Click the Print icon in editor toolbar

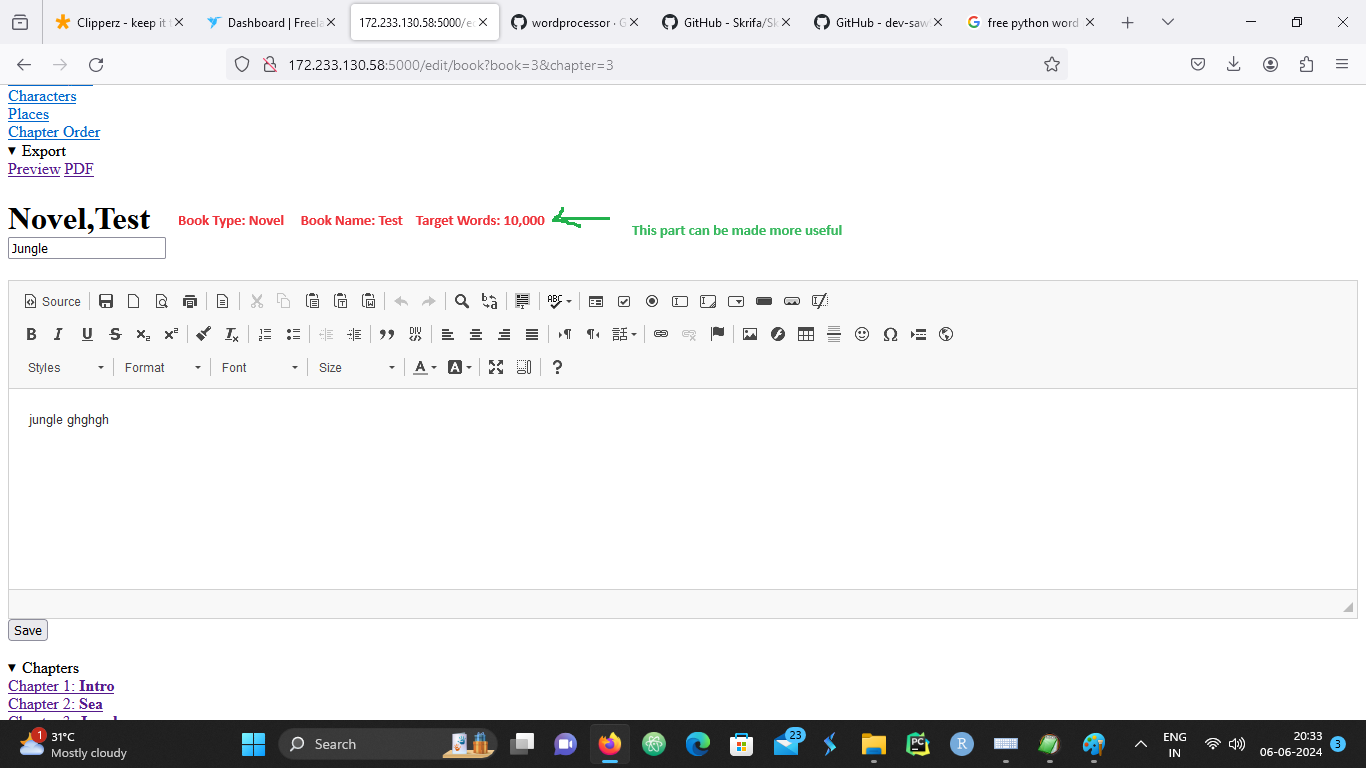coord(190,301)
